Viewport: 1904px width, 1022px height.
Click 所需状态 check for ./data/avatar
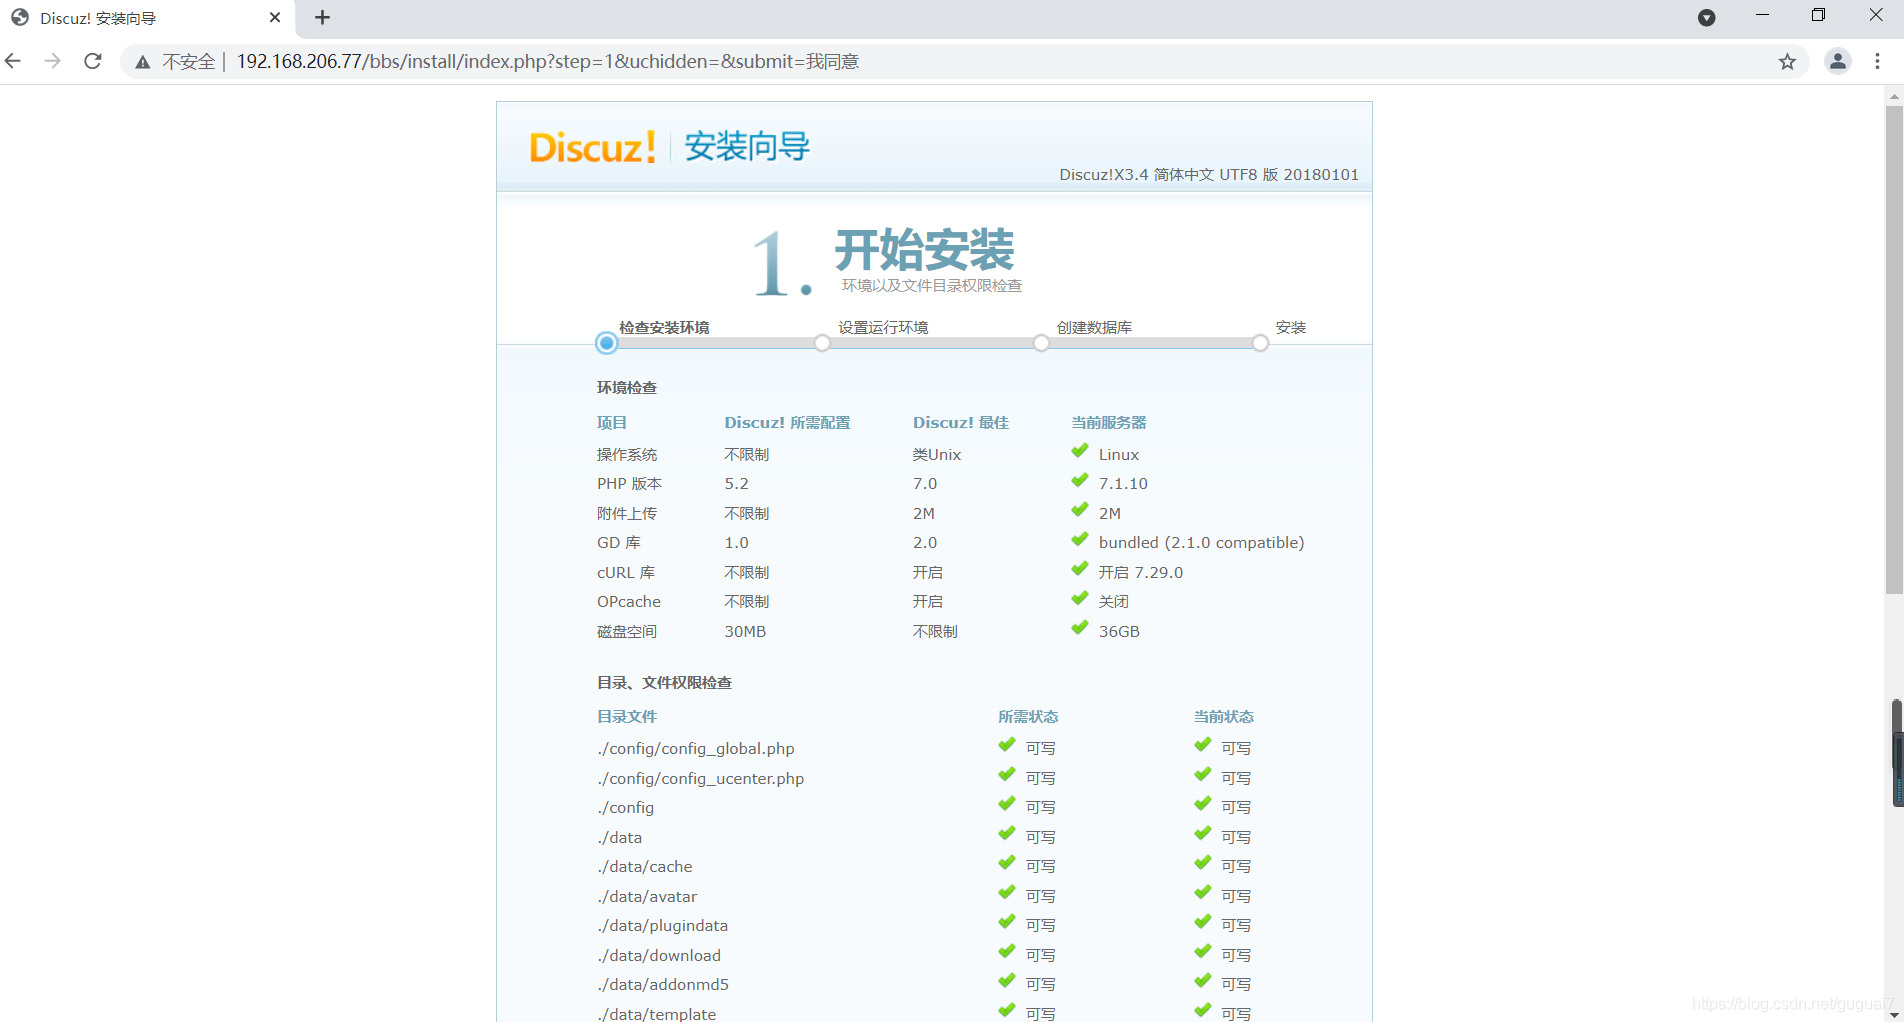tap(1007, 893)
